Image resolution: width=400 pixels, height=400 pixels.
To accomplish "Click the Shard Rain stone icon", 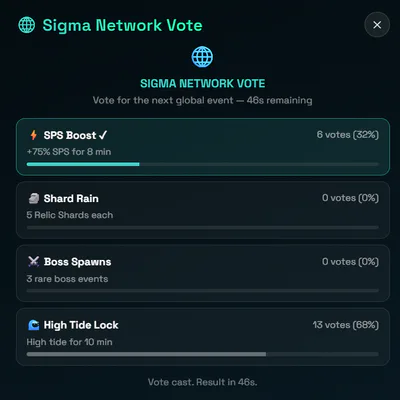I will pos(34,198).
